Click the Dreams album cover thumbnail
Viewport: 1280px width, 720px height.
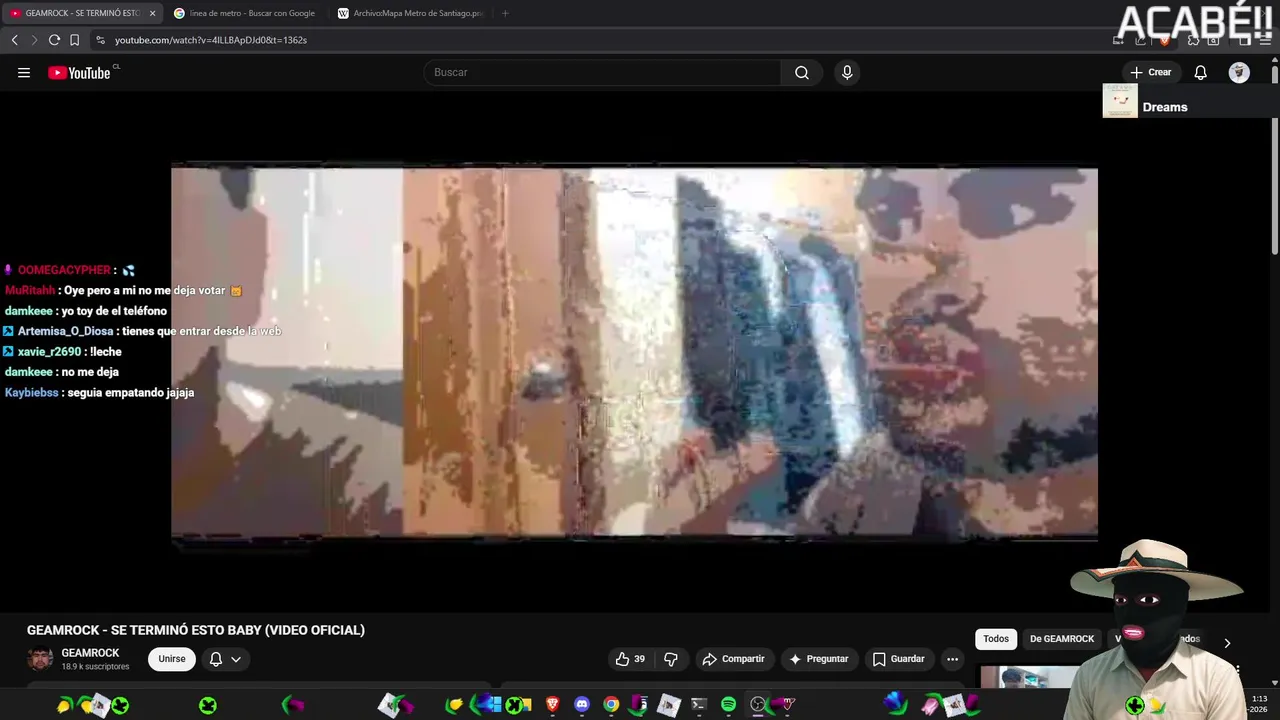(1120, 100)
